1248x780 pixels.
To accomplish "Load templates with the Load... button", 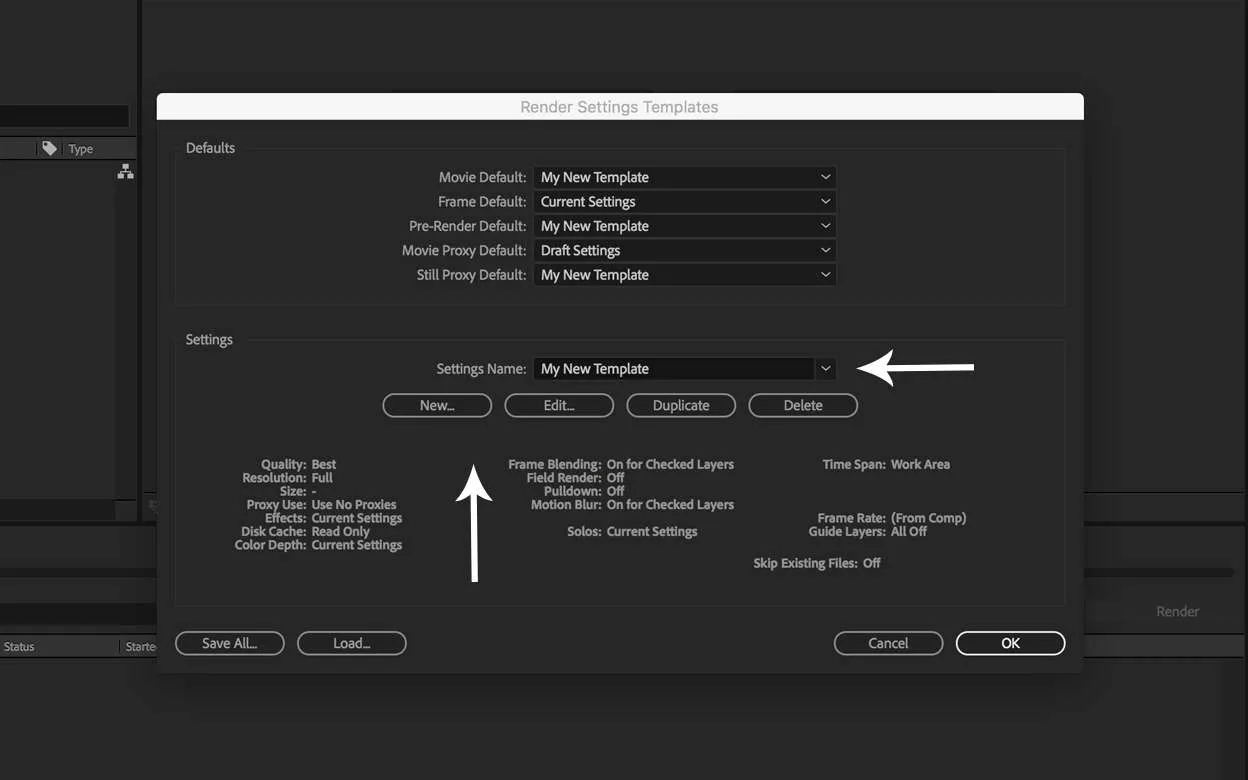I will click(x=352, y=644).
